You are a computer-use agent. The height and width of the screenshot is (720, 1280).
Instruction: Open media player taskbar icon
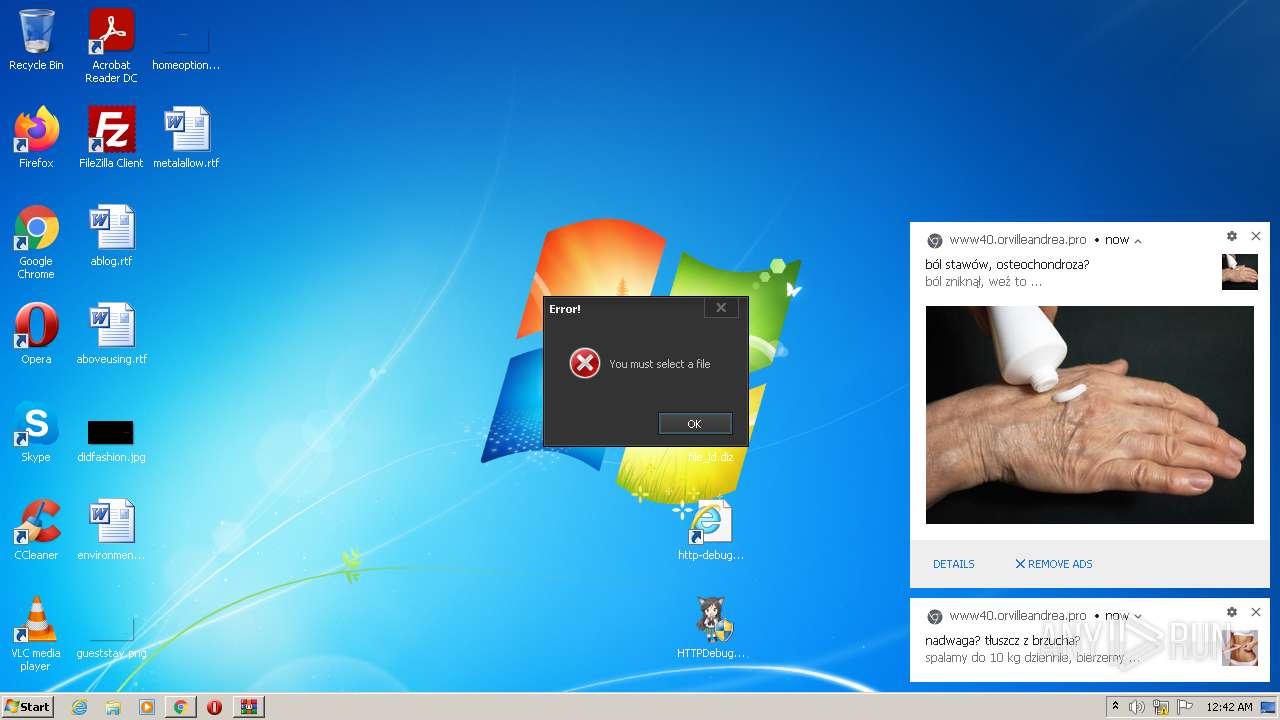click(x=147, y=707)
